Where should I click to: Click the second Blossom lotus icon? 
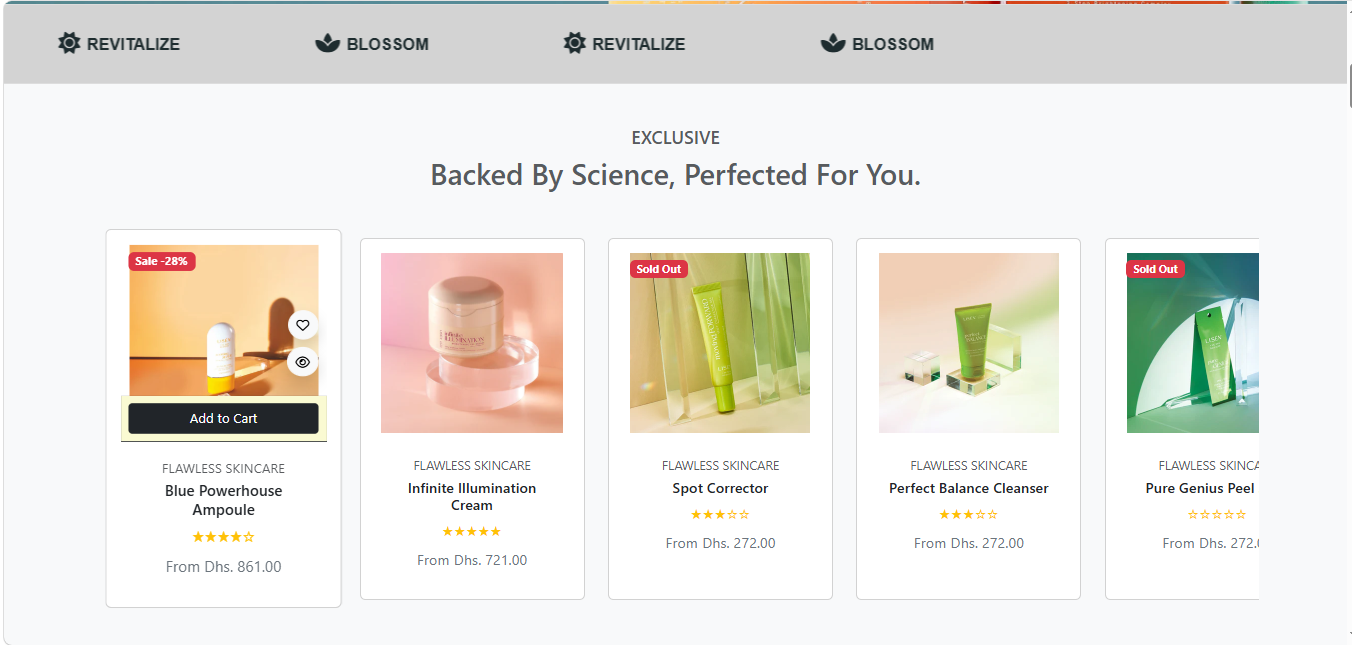[x=833, y=43]
